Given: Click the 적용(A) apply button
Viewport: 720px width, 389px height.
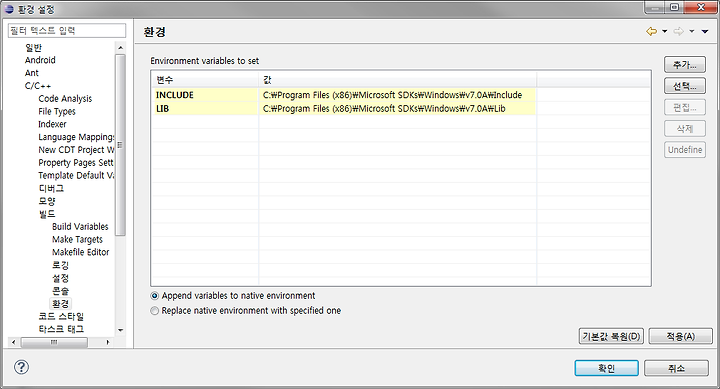Looking at the screenshot, I should coord(681,336).
